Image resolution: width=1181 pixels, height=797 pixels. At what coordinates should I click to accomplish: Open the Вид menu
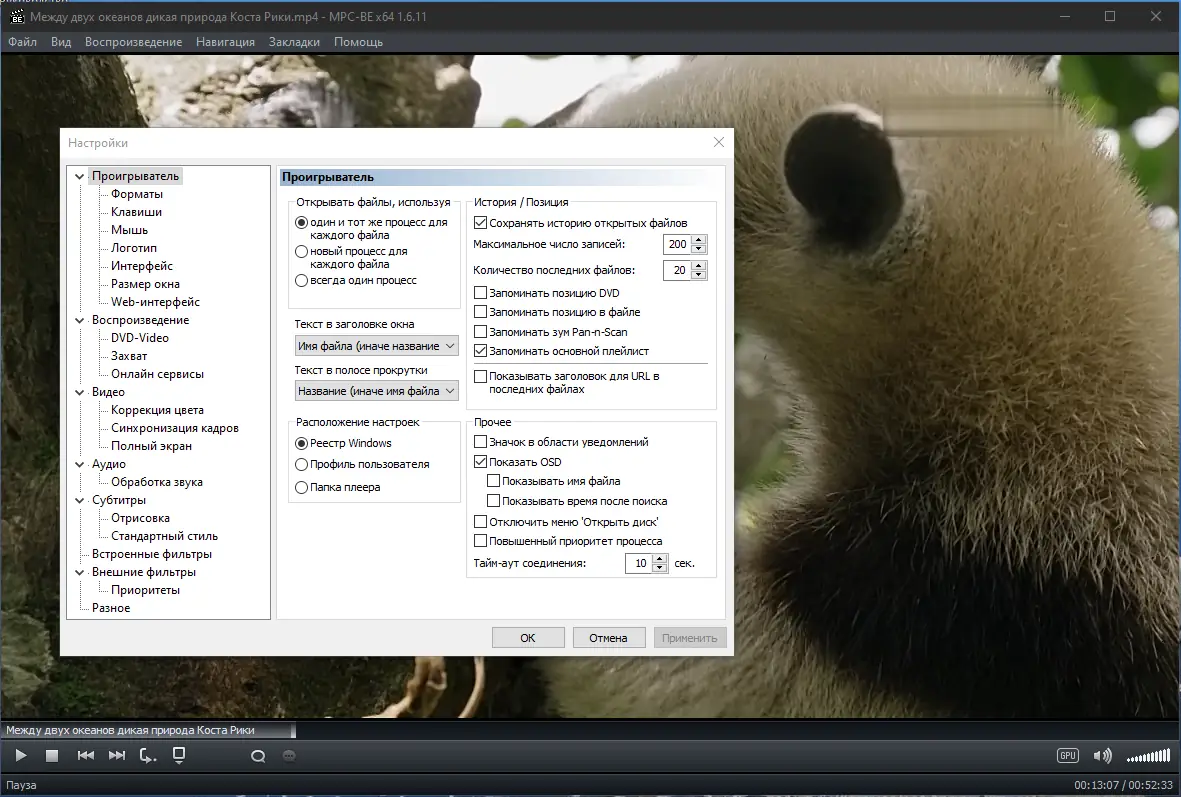(61, 42)
